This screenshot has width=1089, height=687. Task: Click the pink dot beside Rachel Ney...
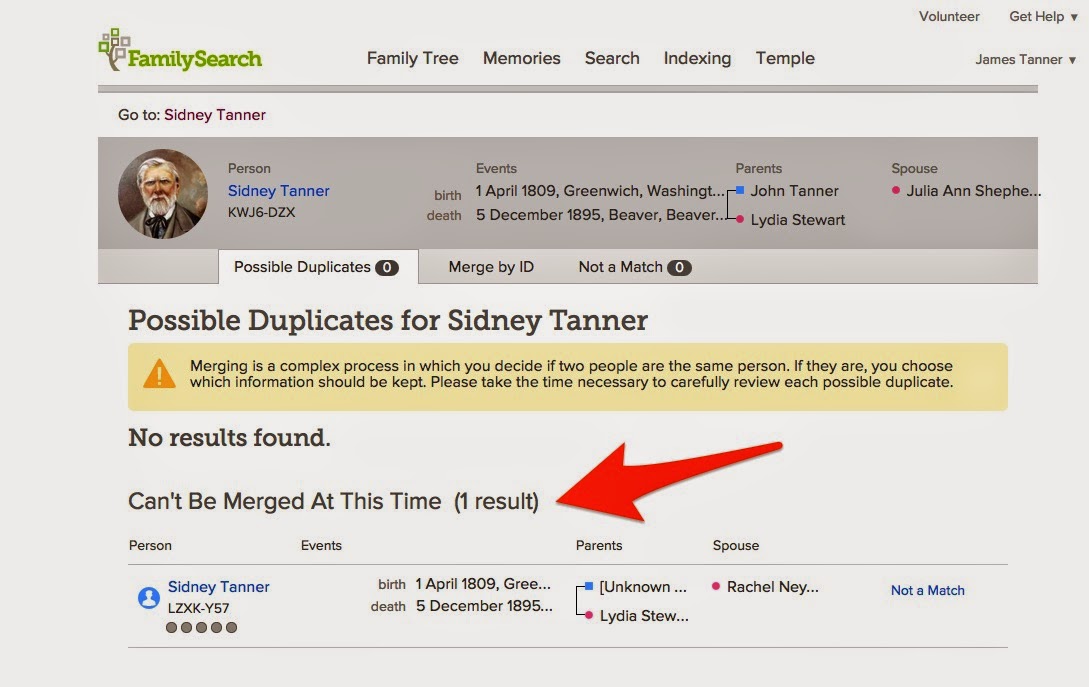point(716,586)
